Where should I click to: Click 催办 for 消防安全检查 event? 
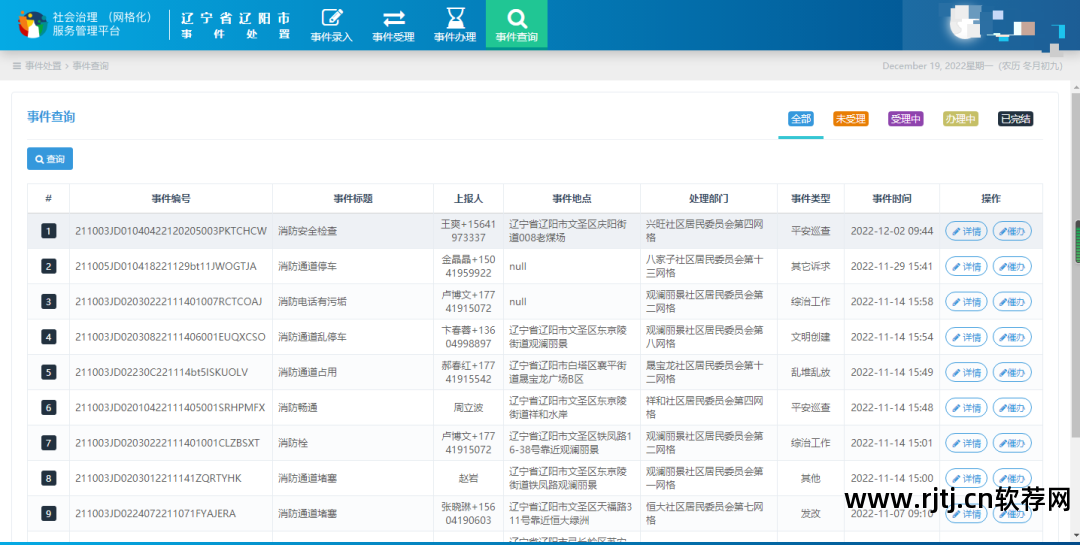1012,232
